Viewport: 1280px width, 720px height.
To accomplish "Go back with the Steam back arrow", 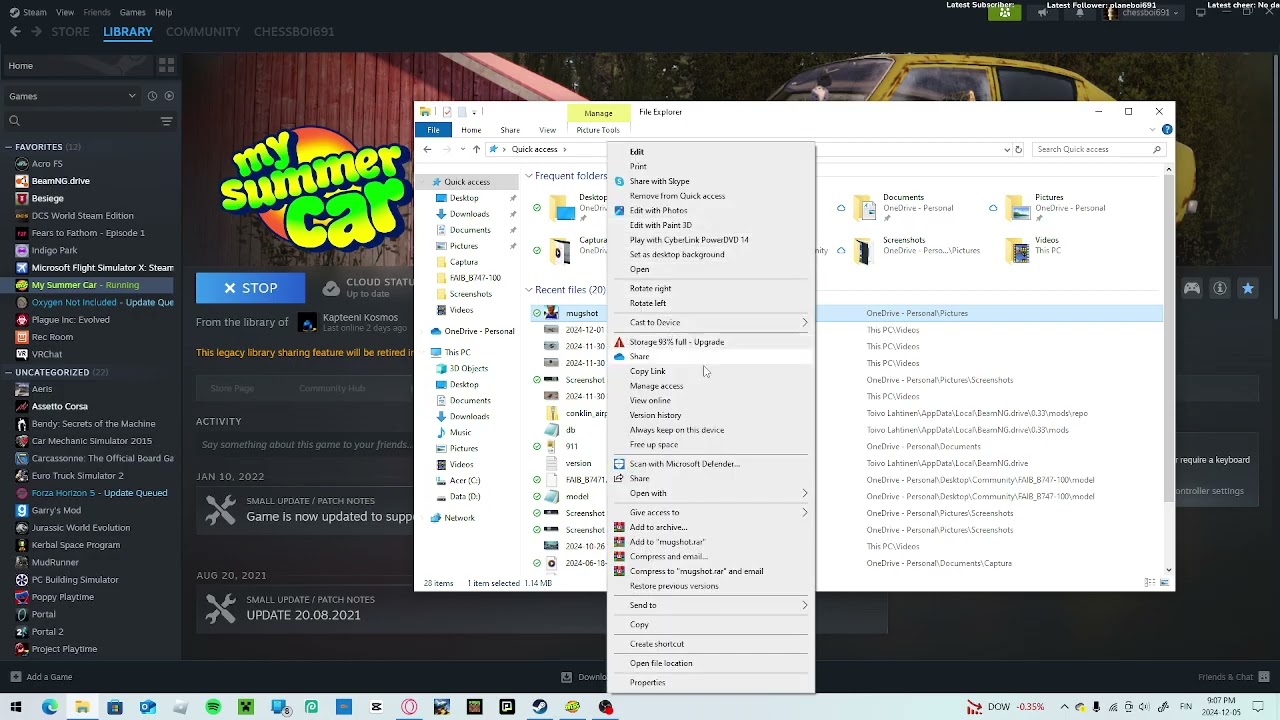I will [15, 32].
